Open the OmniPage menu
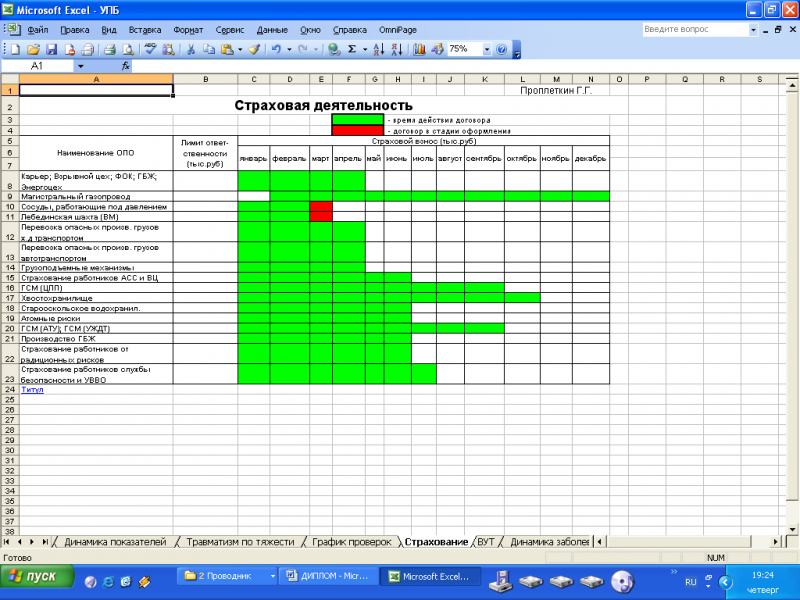The width and height of the screenshot is (800, 600). click(x=398, y=30)
